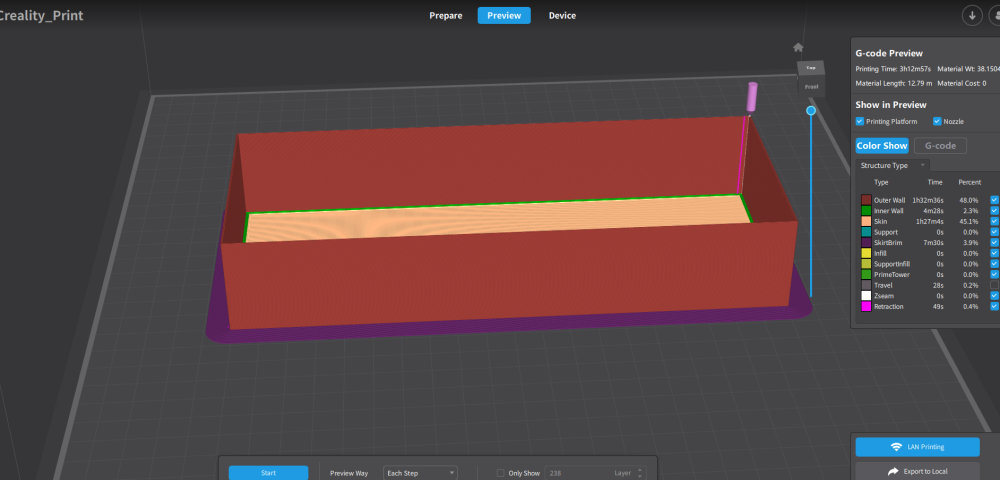Enable the Travel visibility checkbox
The height and width of the screenshot is (480, 1000).
click(x=994, y=285)
